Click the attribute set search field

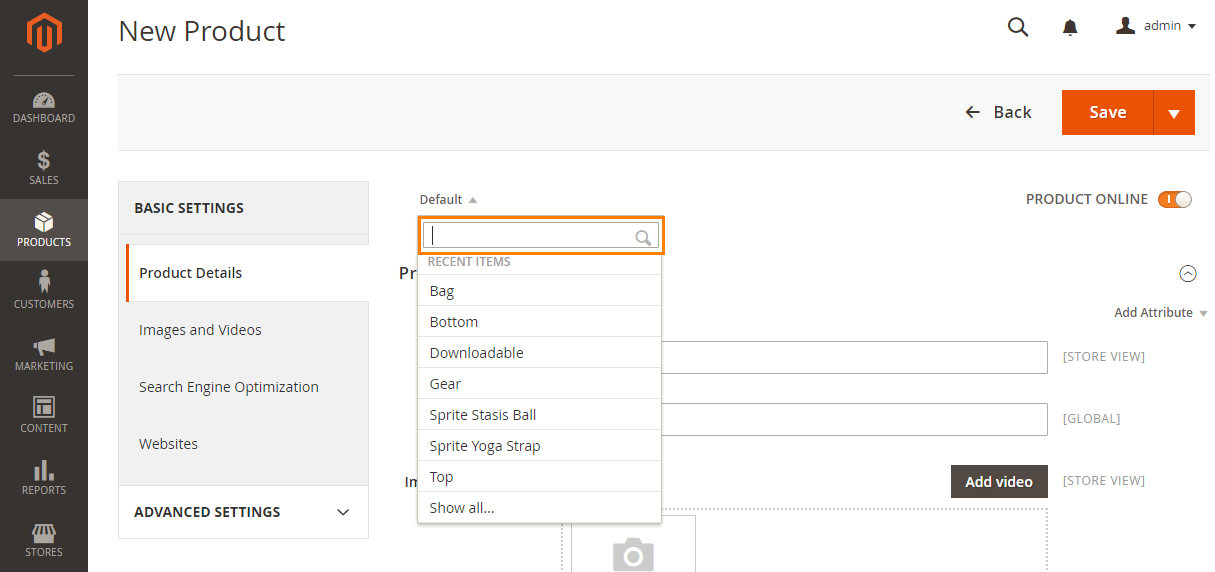click(x=530, y=236)
